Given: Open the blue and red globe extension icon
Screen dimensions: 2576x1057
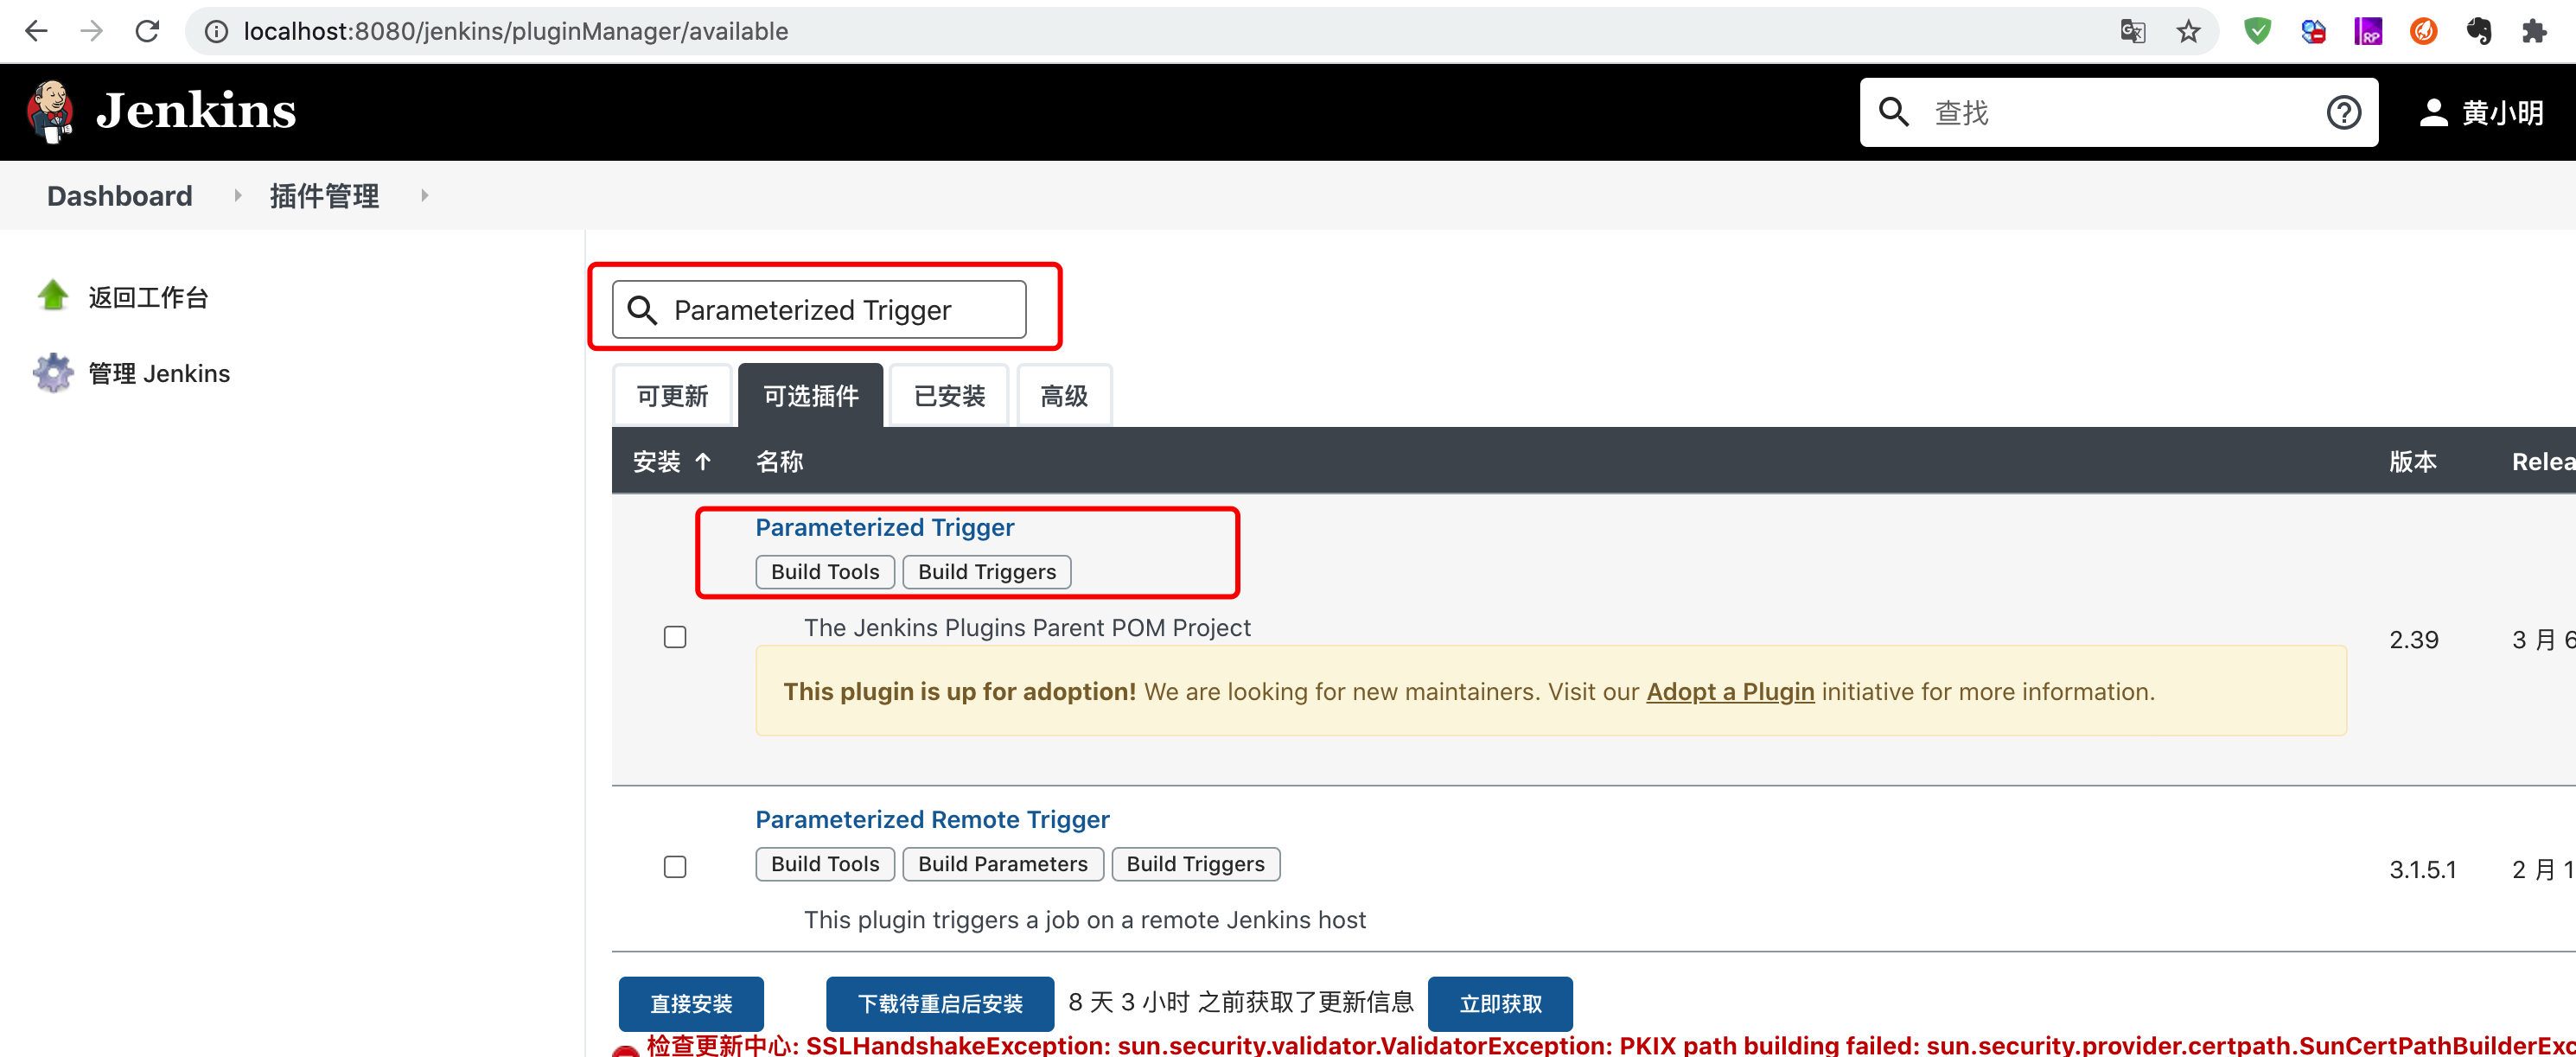Looking at the screenshot, I should (2313, 32).
